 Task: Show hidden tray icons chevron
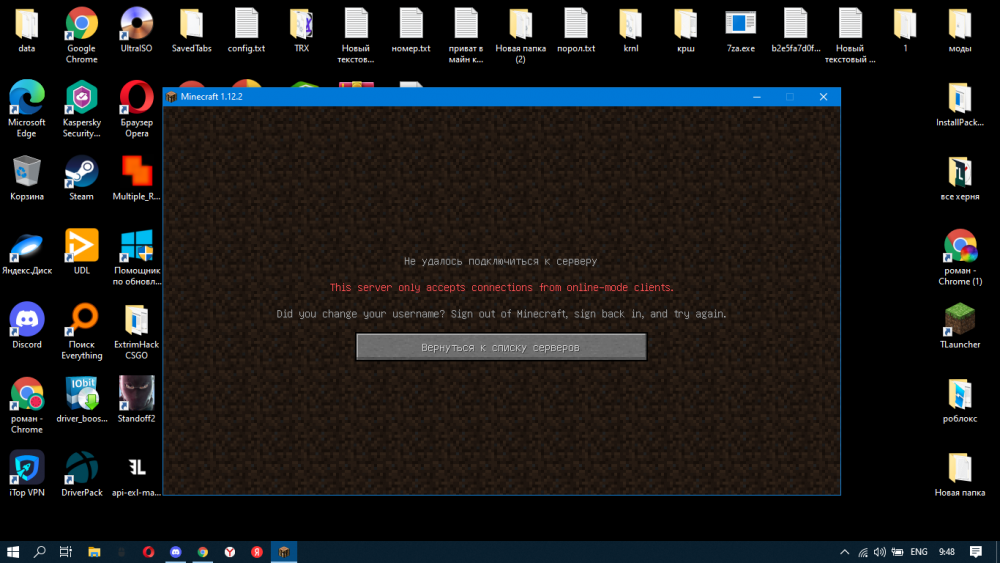tap(844, 552)
